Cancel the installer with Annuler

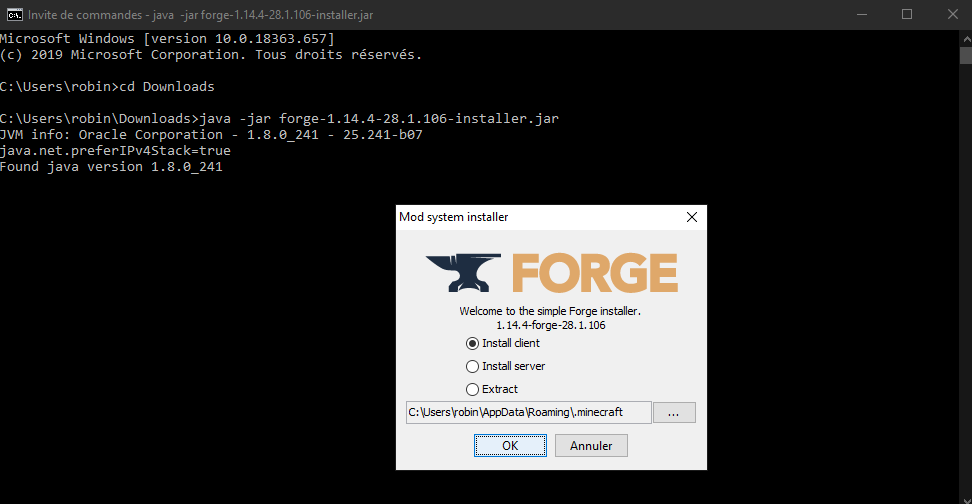pyautogui.click(x=591, y=445)
